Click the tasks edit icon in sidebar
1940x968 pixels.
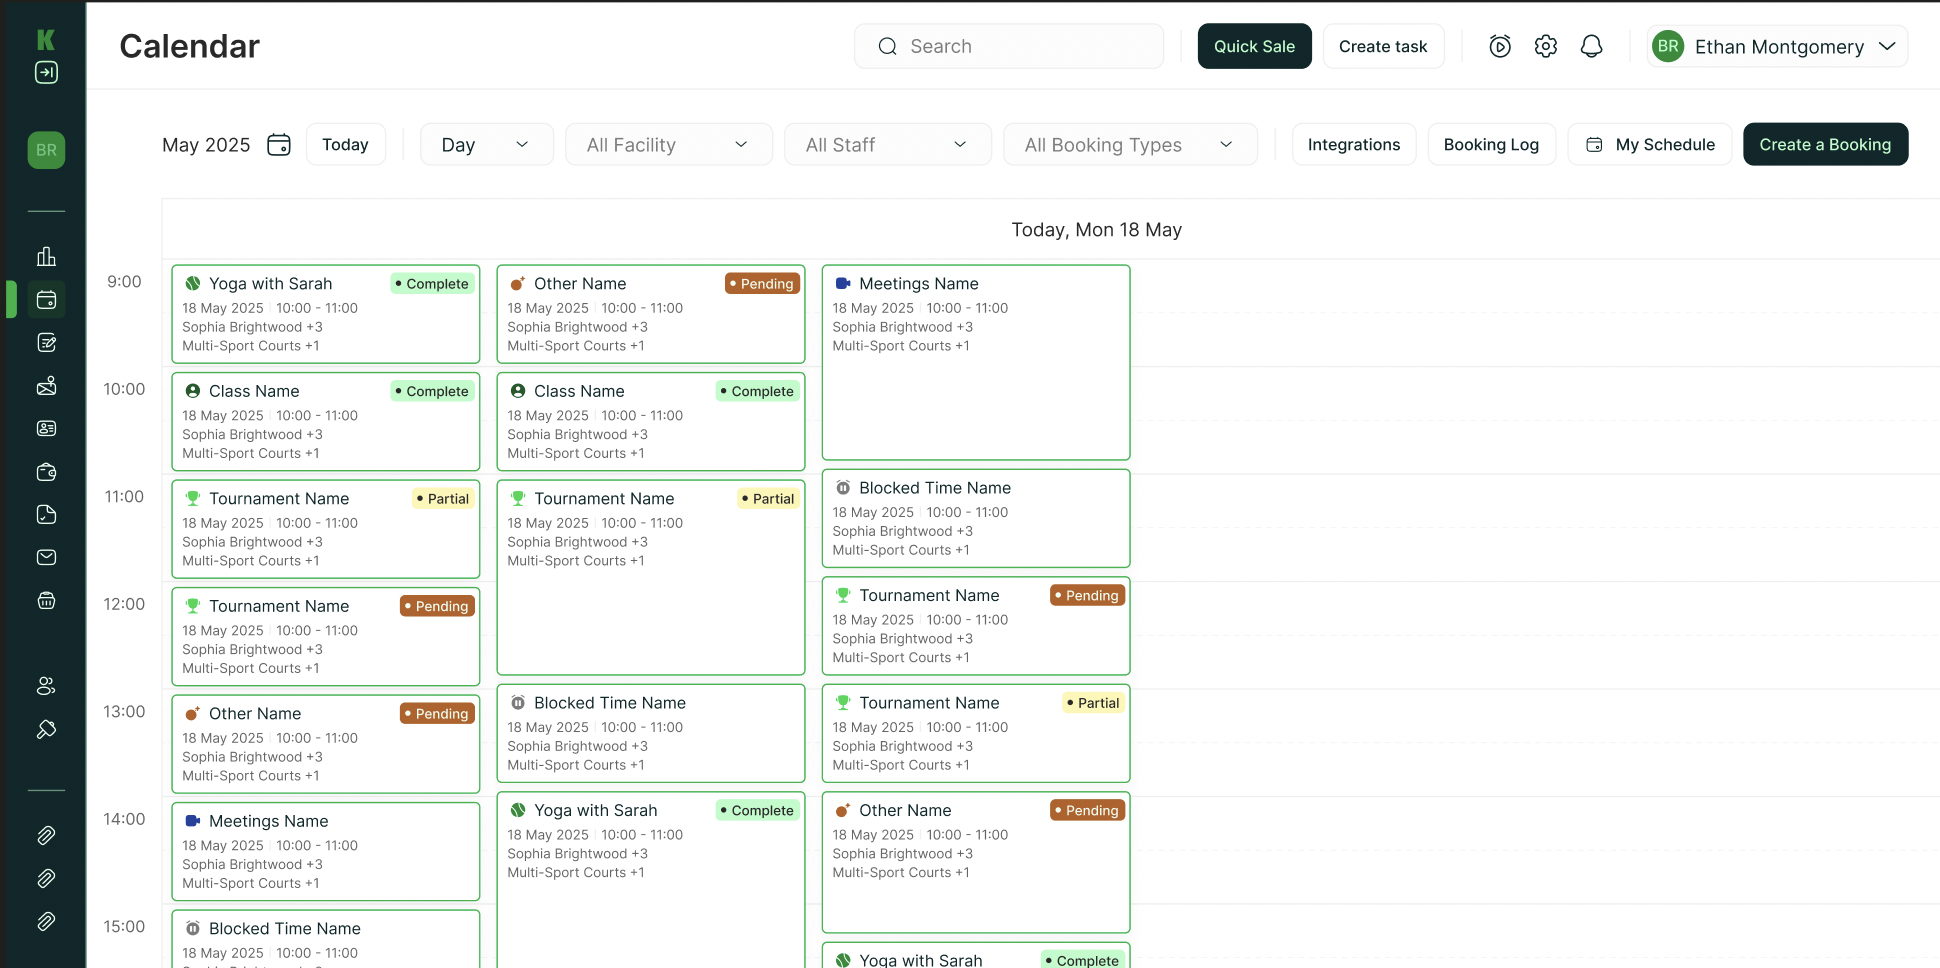(46, 342)
